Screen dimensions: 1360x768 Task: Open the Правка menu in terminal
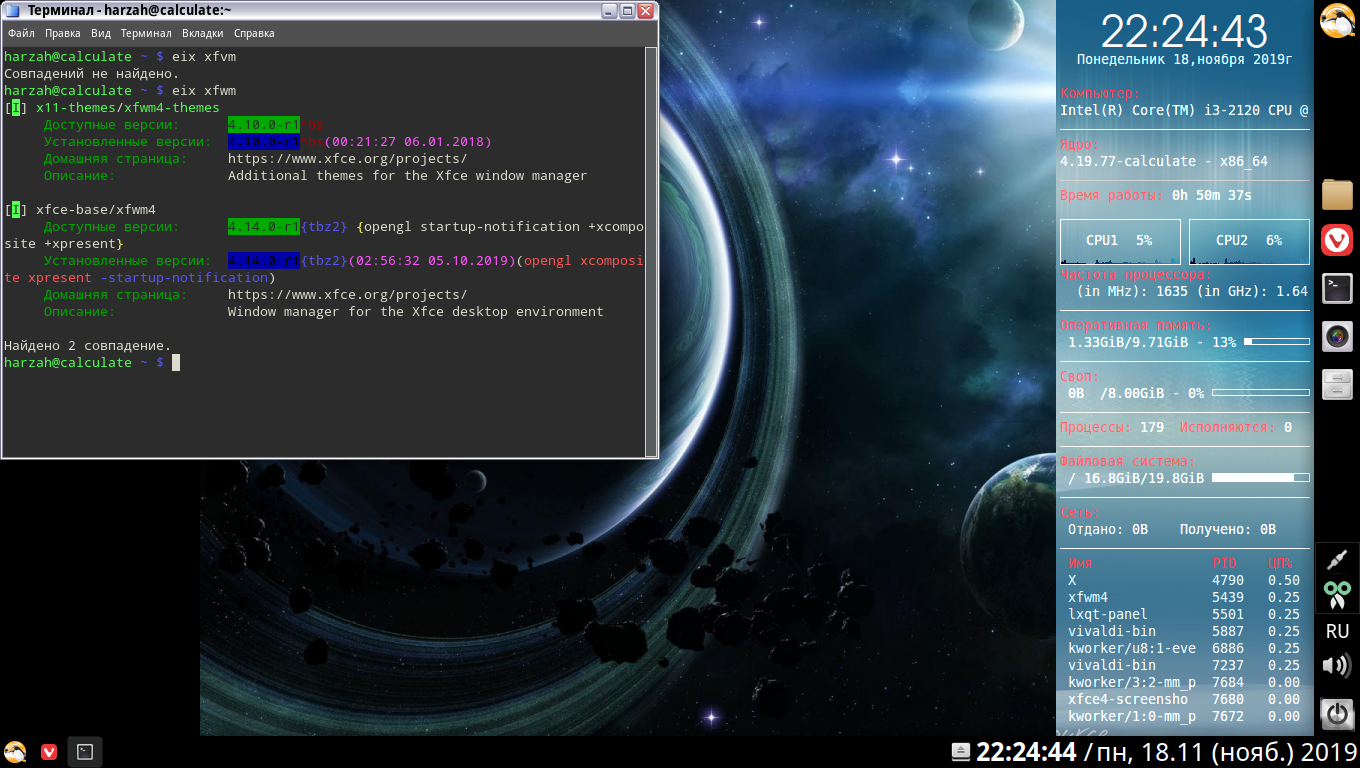coord(62,33)
